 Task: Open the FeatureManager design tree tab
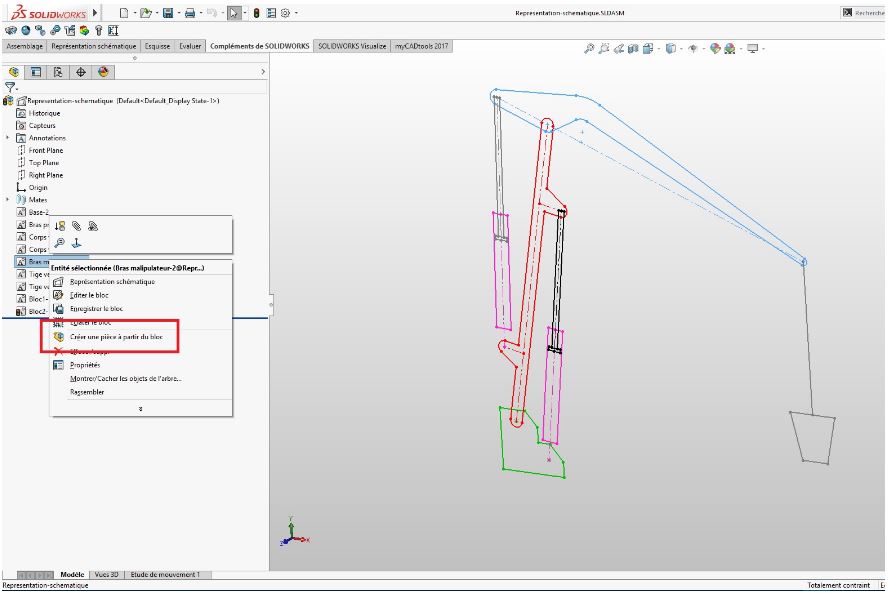point(14,72)
